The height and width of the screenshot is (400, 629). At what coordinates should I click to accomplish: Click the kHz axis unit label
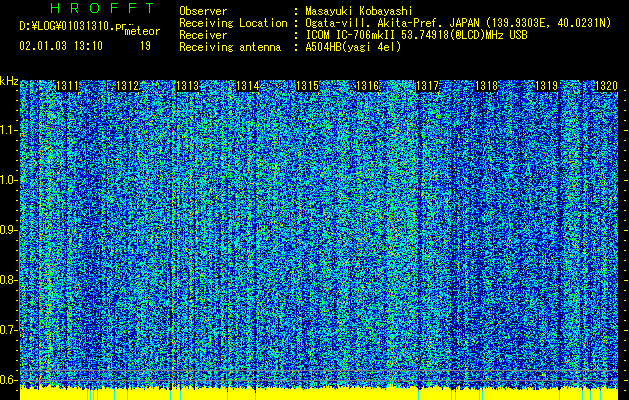(9, 81)
